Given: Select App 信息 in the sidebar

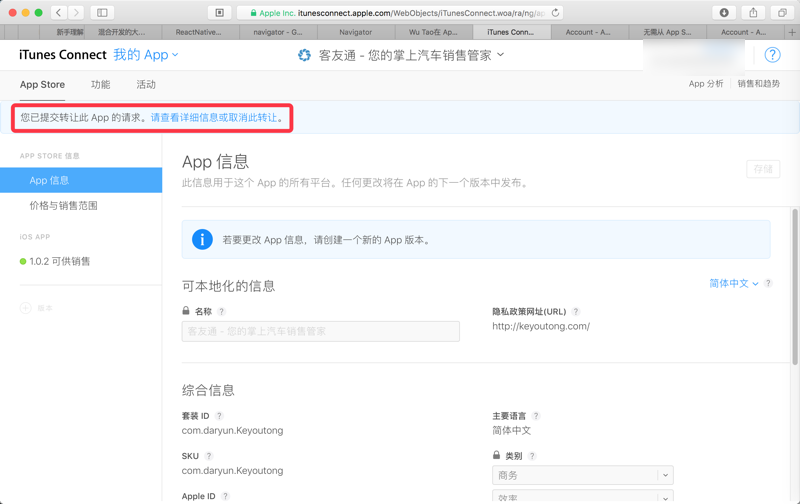Looking at the screenshot, I should 81,181.
